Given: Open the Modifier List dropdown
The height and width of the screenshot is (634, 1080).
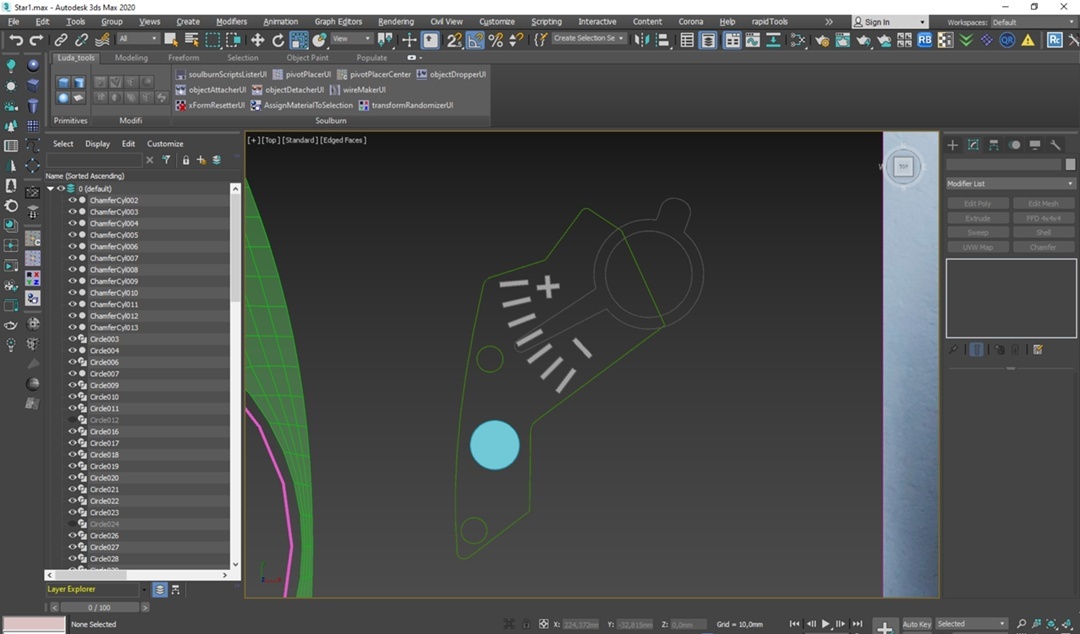Looking at the screenshot, I should tap(1010, 184).
